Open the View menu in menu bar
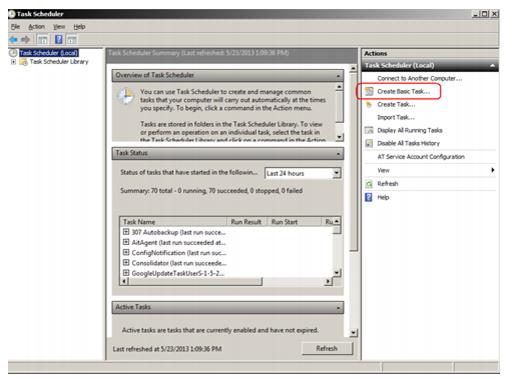This screenshot has height=382, width=507. (x=59, y=27)
